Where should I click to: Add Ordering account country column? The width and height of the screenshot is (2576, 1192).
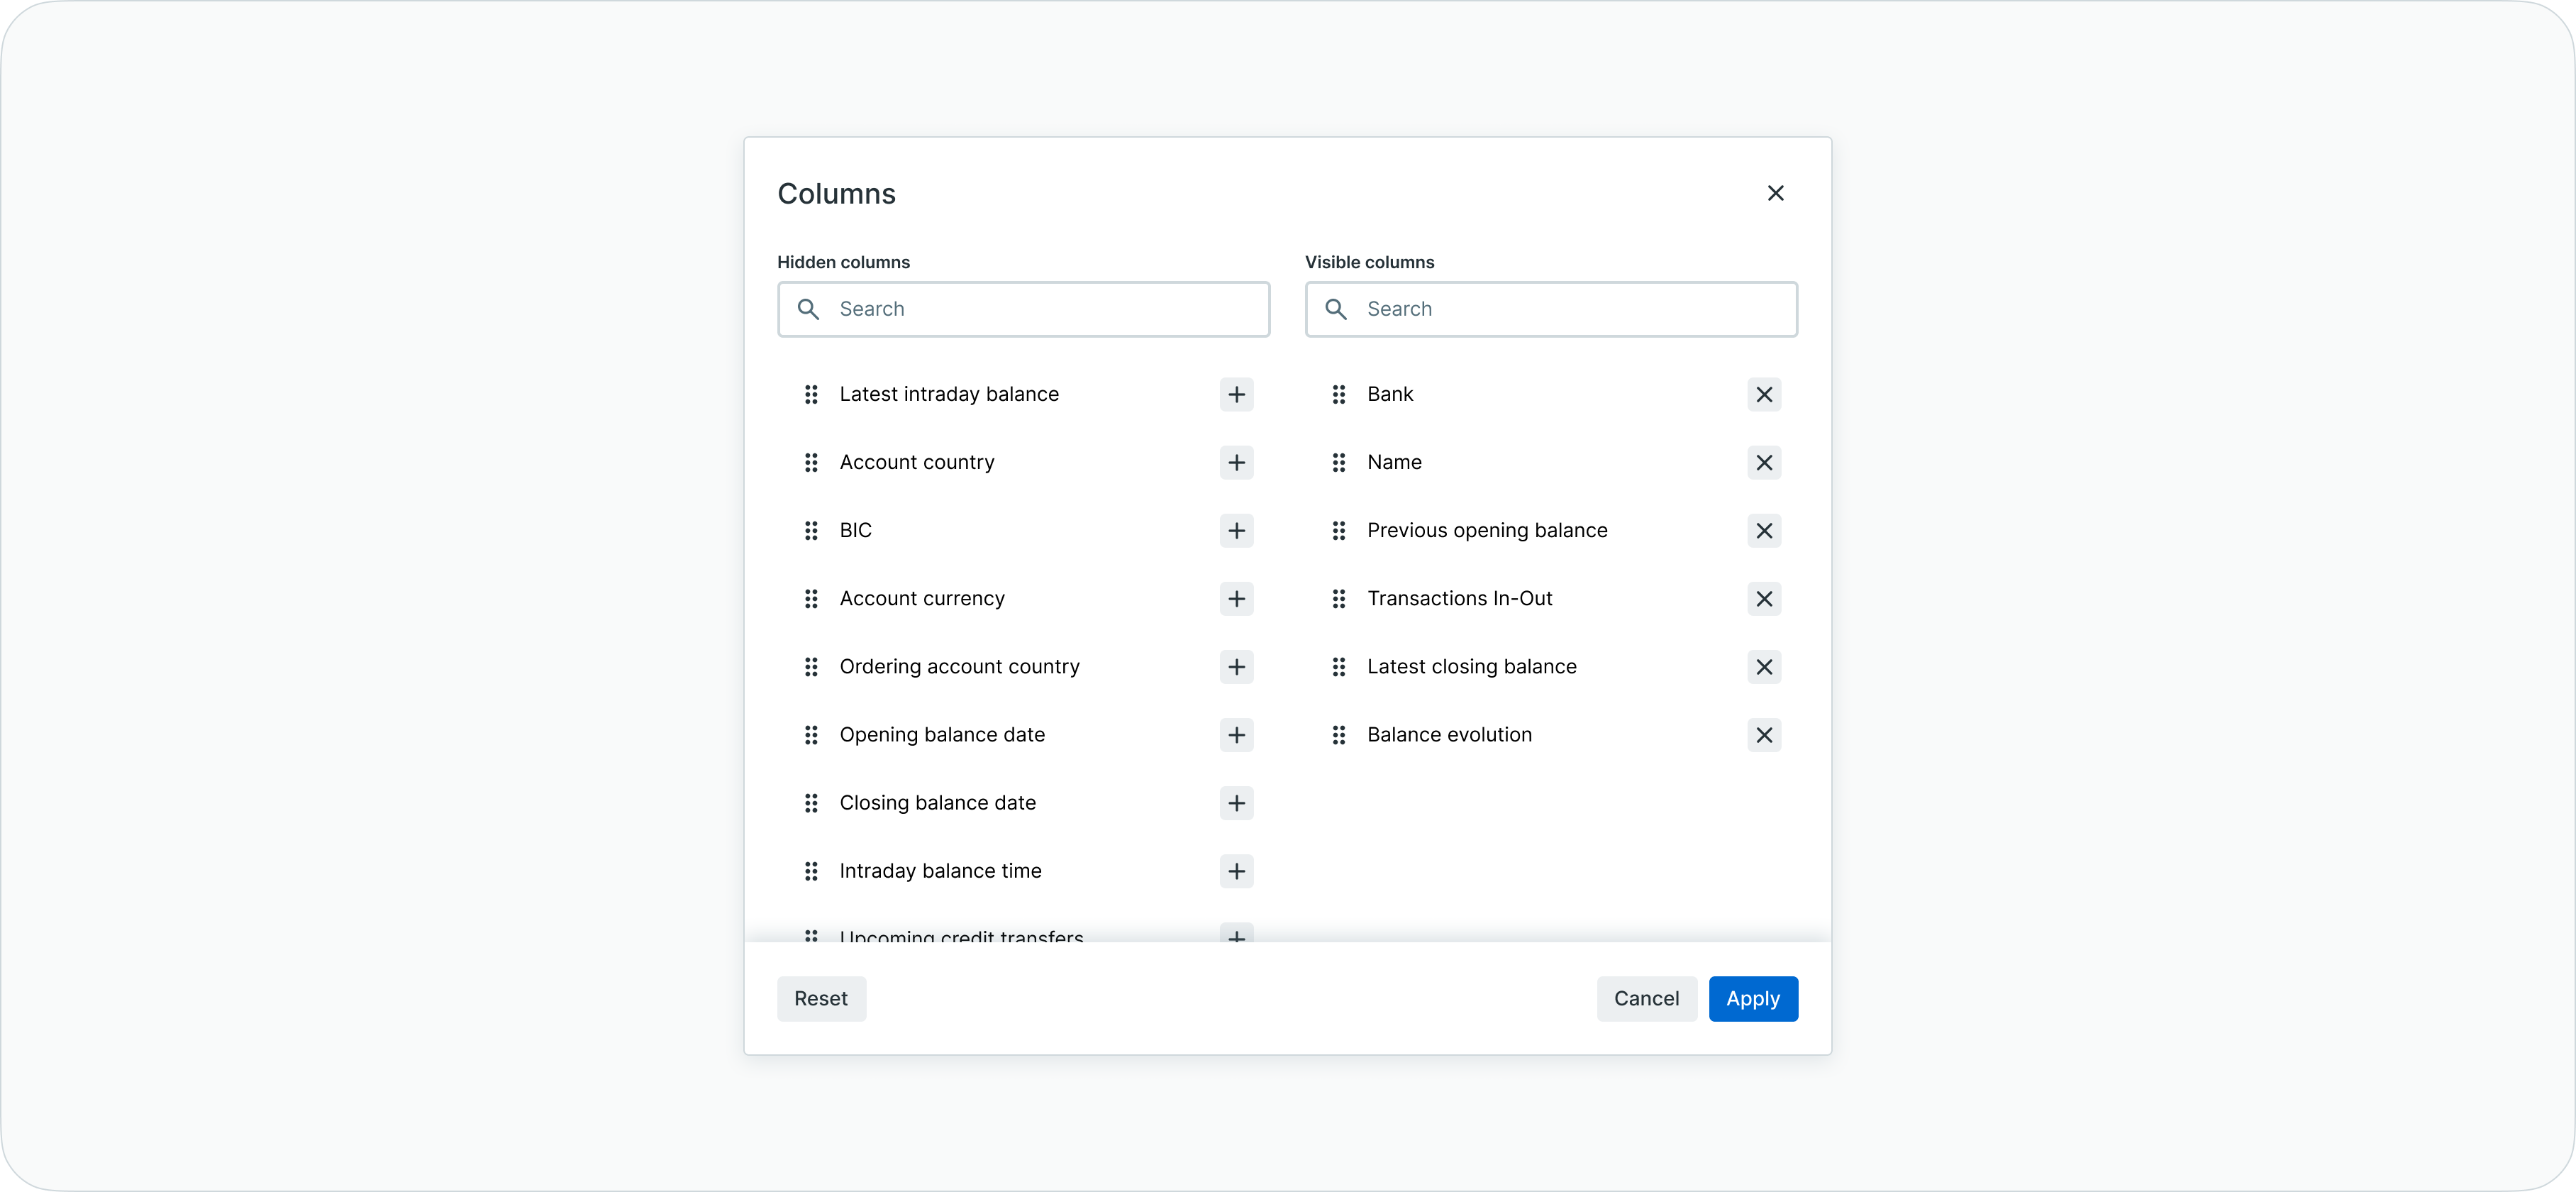(x=1236, y=667)
